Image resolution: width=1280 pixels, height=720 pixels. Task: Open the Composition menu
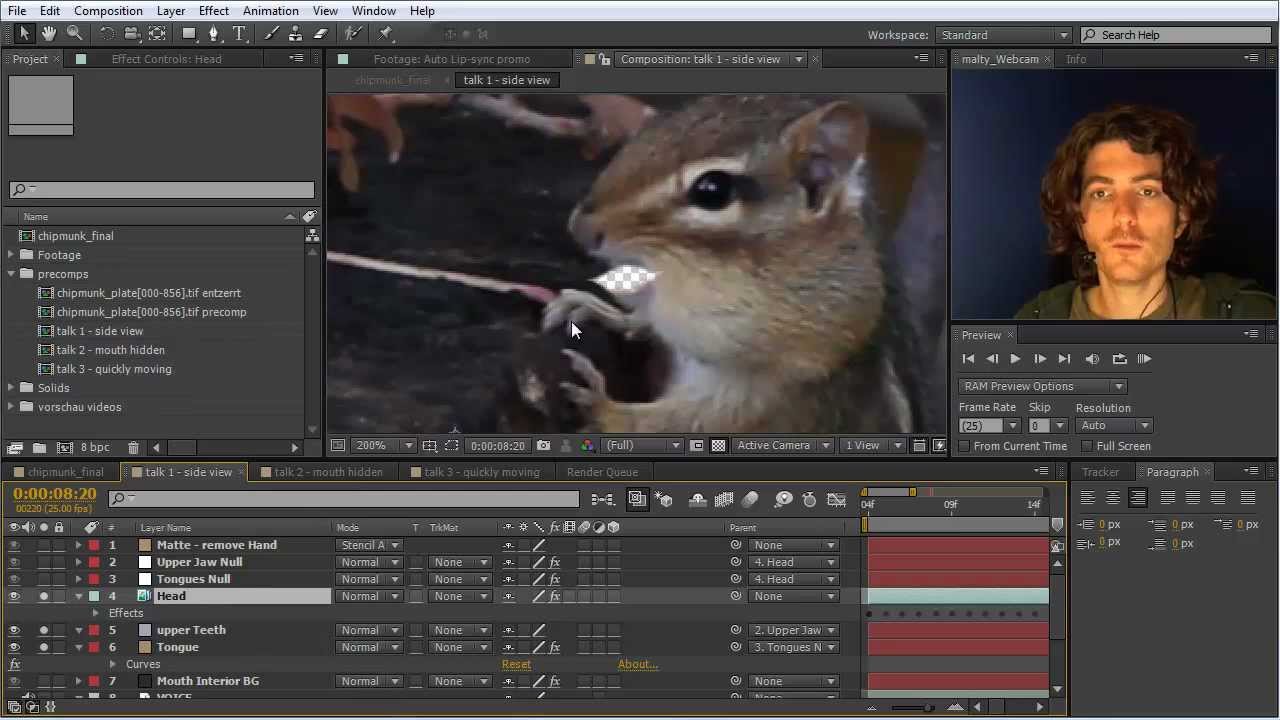coord(108,11)
